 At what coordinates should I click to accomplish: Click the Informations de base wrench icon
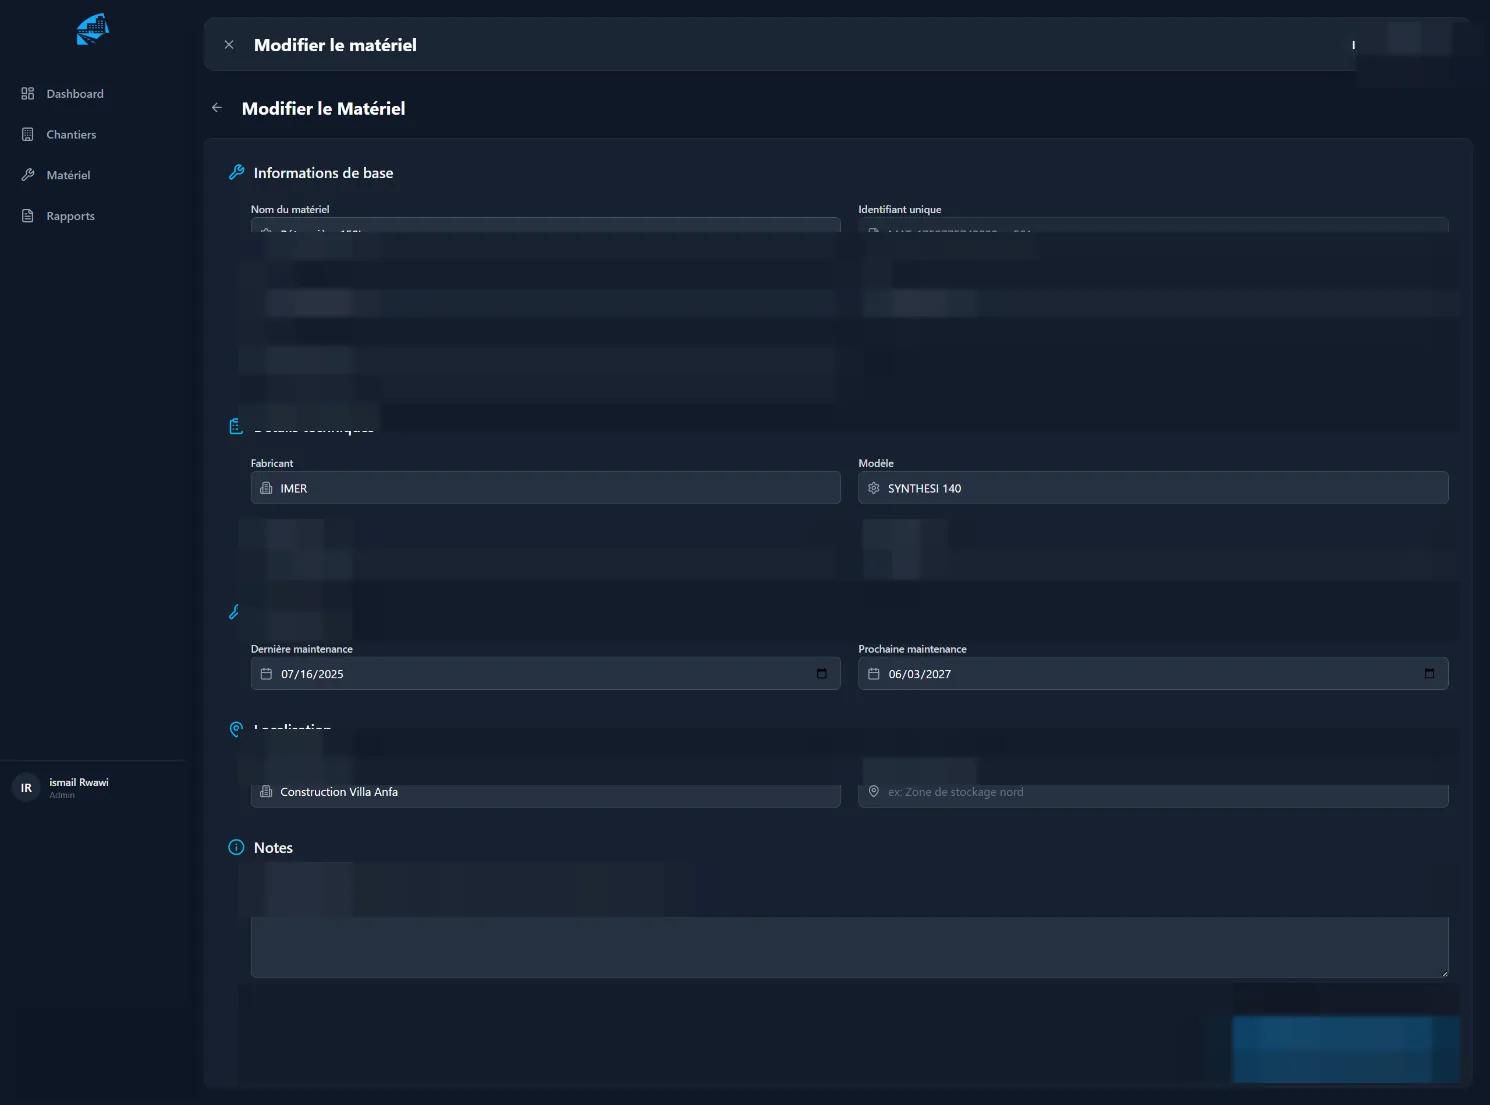click(x=237, y=172)
